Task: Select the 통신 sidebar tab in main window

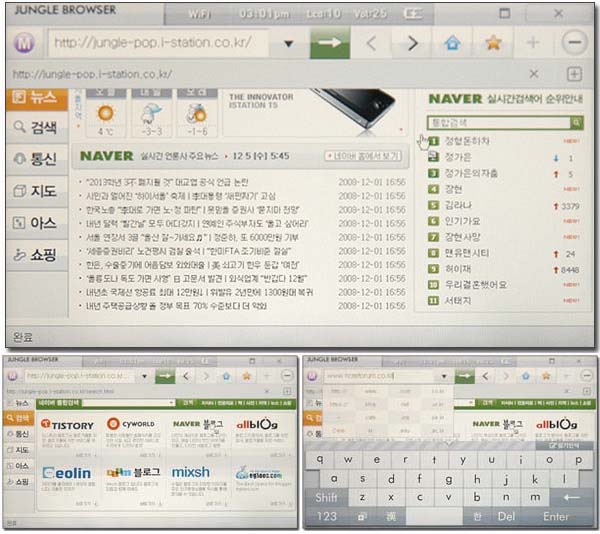Action: click(x=37, y=159)
